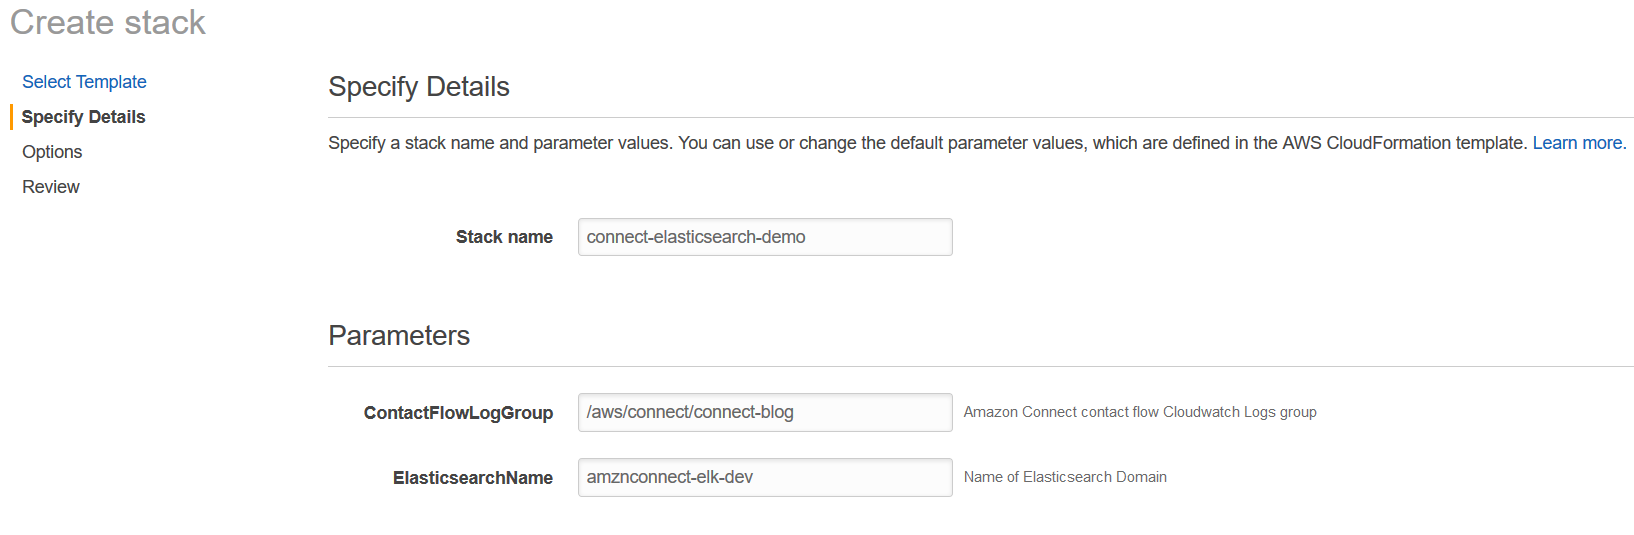Click the Stack name label
Screen dimensions: 1634x535
[504, 237]
